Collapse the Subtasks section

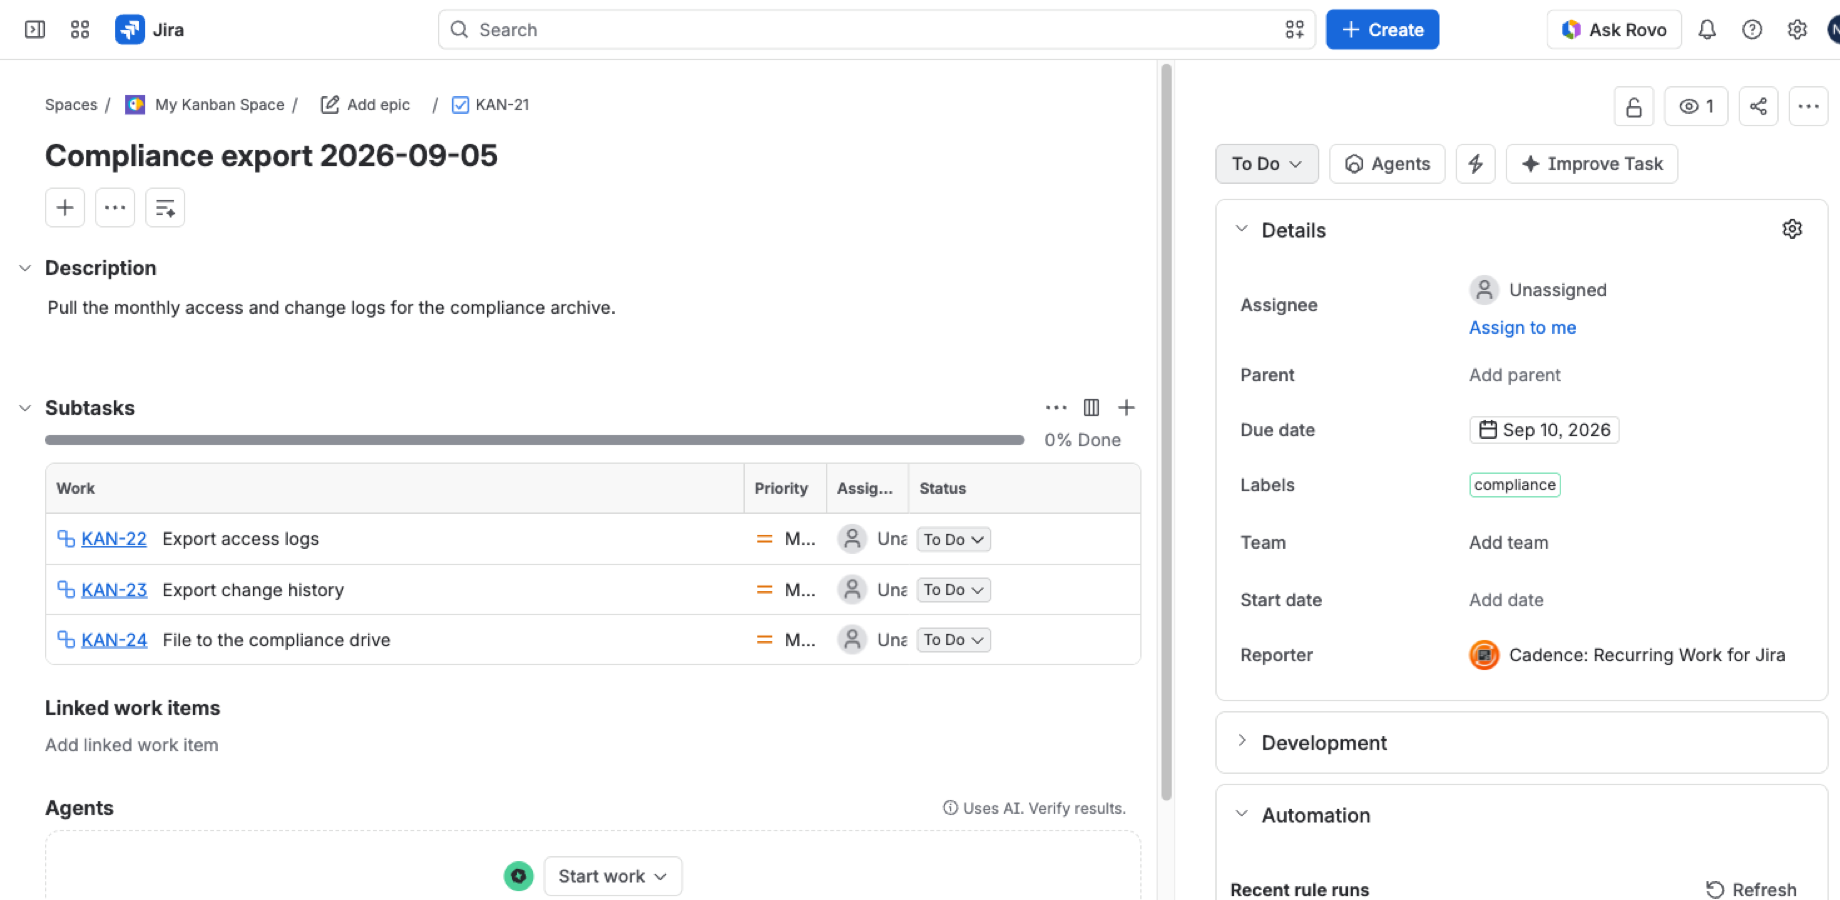(x=25, y=408)
